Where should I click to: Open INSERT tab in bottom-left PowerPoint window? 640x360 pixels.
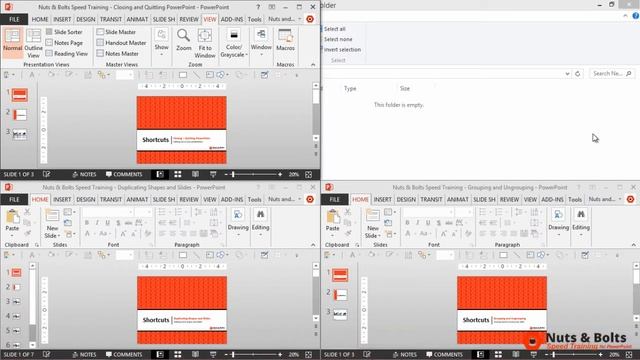pos(62,200)
